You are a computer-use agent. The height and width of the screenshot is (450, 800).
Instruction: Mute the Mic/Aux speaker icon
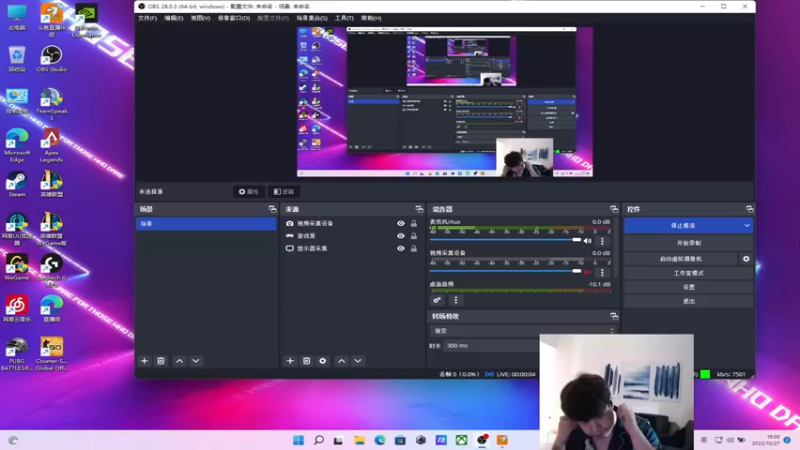(588, 241)
